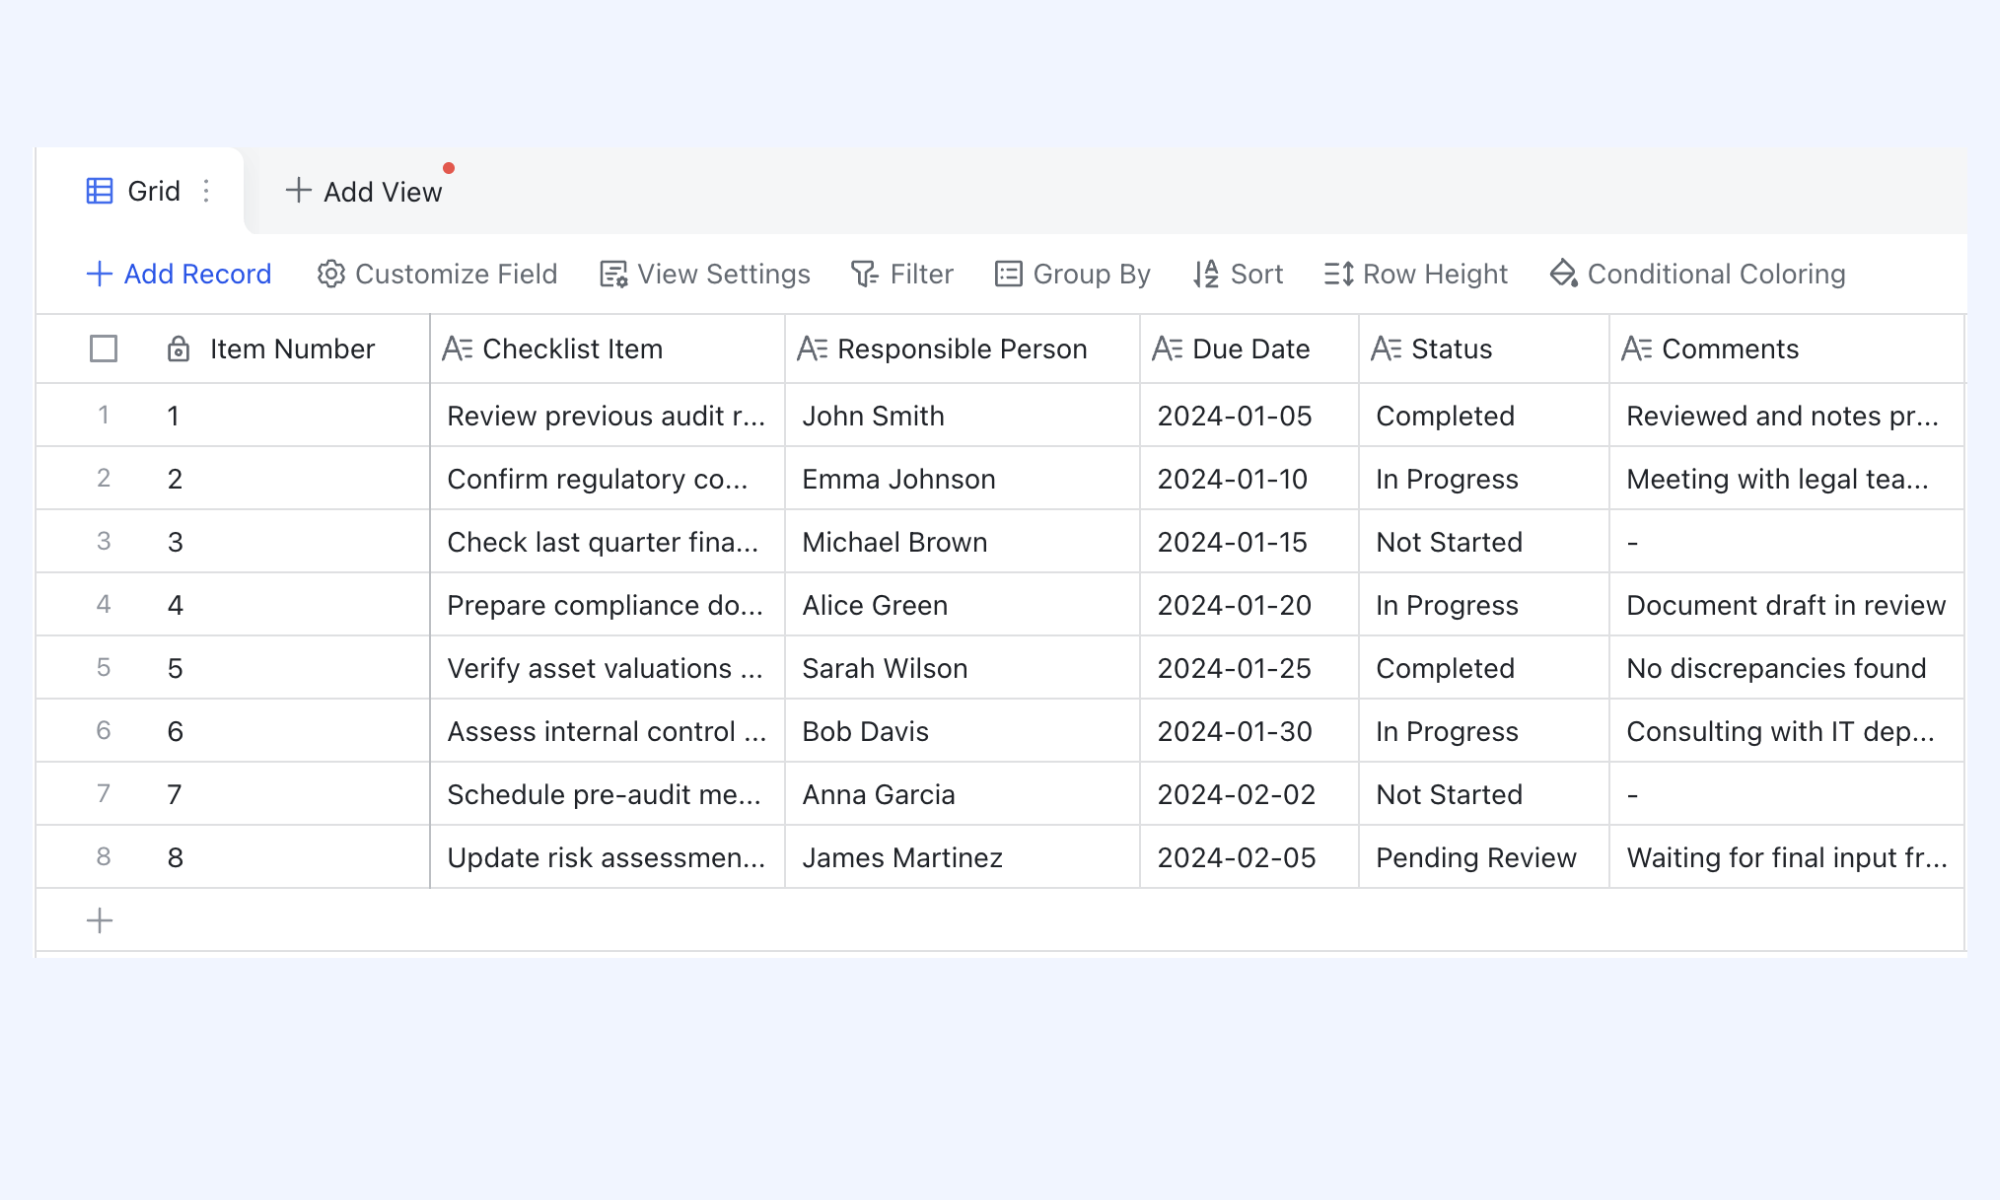Screen dimensions: 2000x1200
Task: Click cell 'Prepare compliance do...'
Action: 607,605
